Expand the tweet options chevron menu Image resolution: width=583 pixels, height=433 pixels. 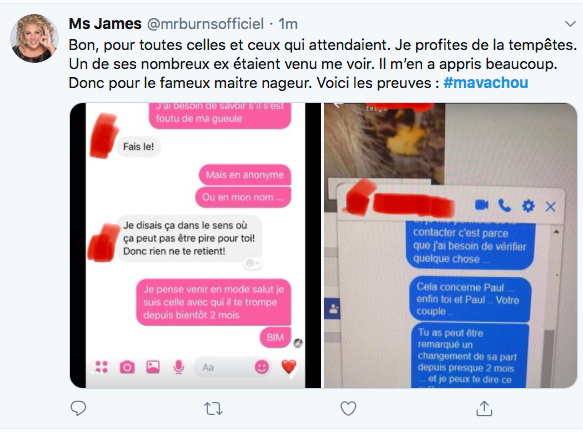(570, 24)
